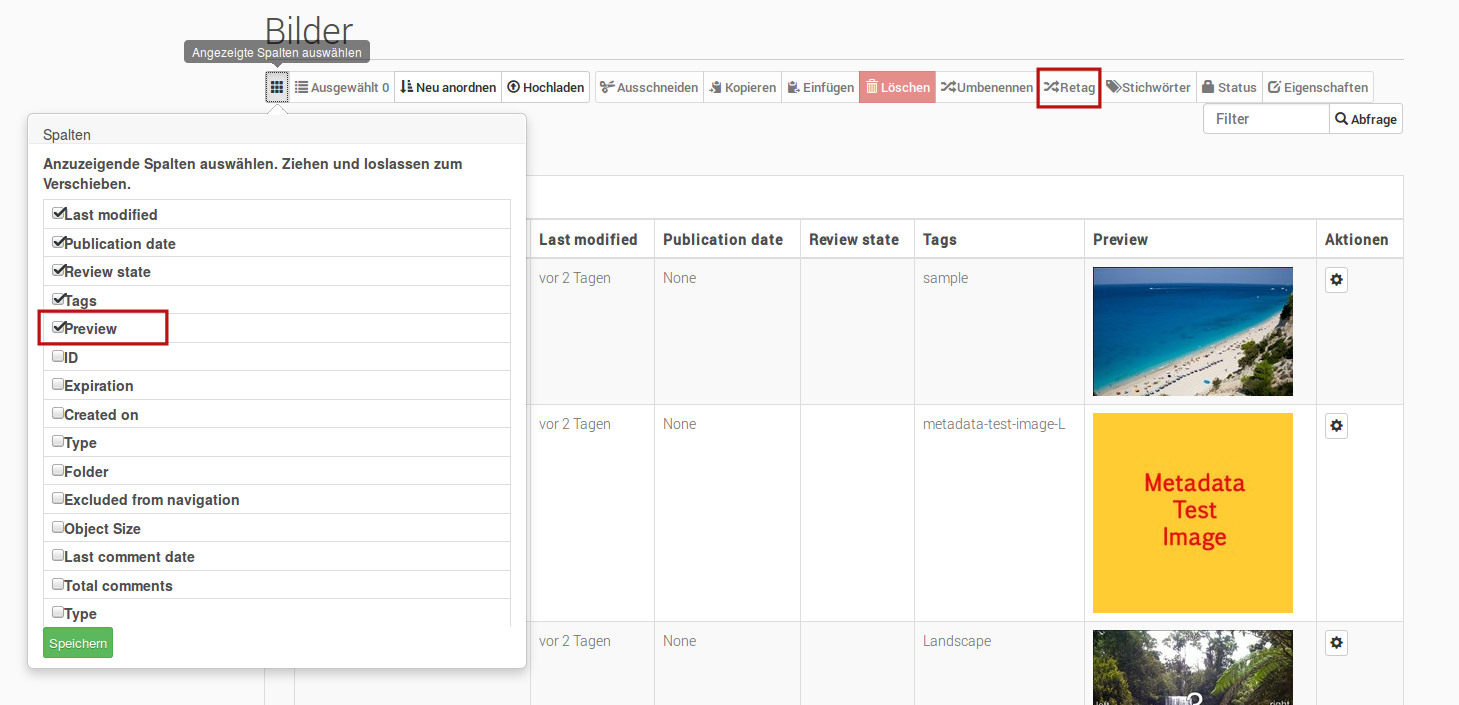Image resolution: width=1459 pixels, height=705 pixels.
Task: Click the Stichwörter keywords icon
Action: [1147, 86]
